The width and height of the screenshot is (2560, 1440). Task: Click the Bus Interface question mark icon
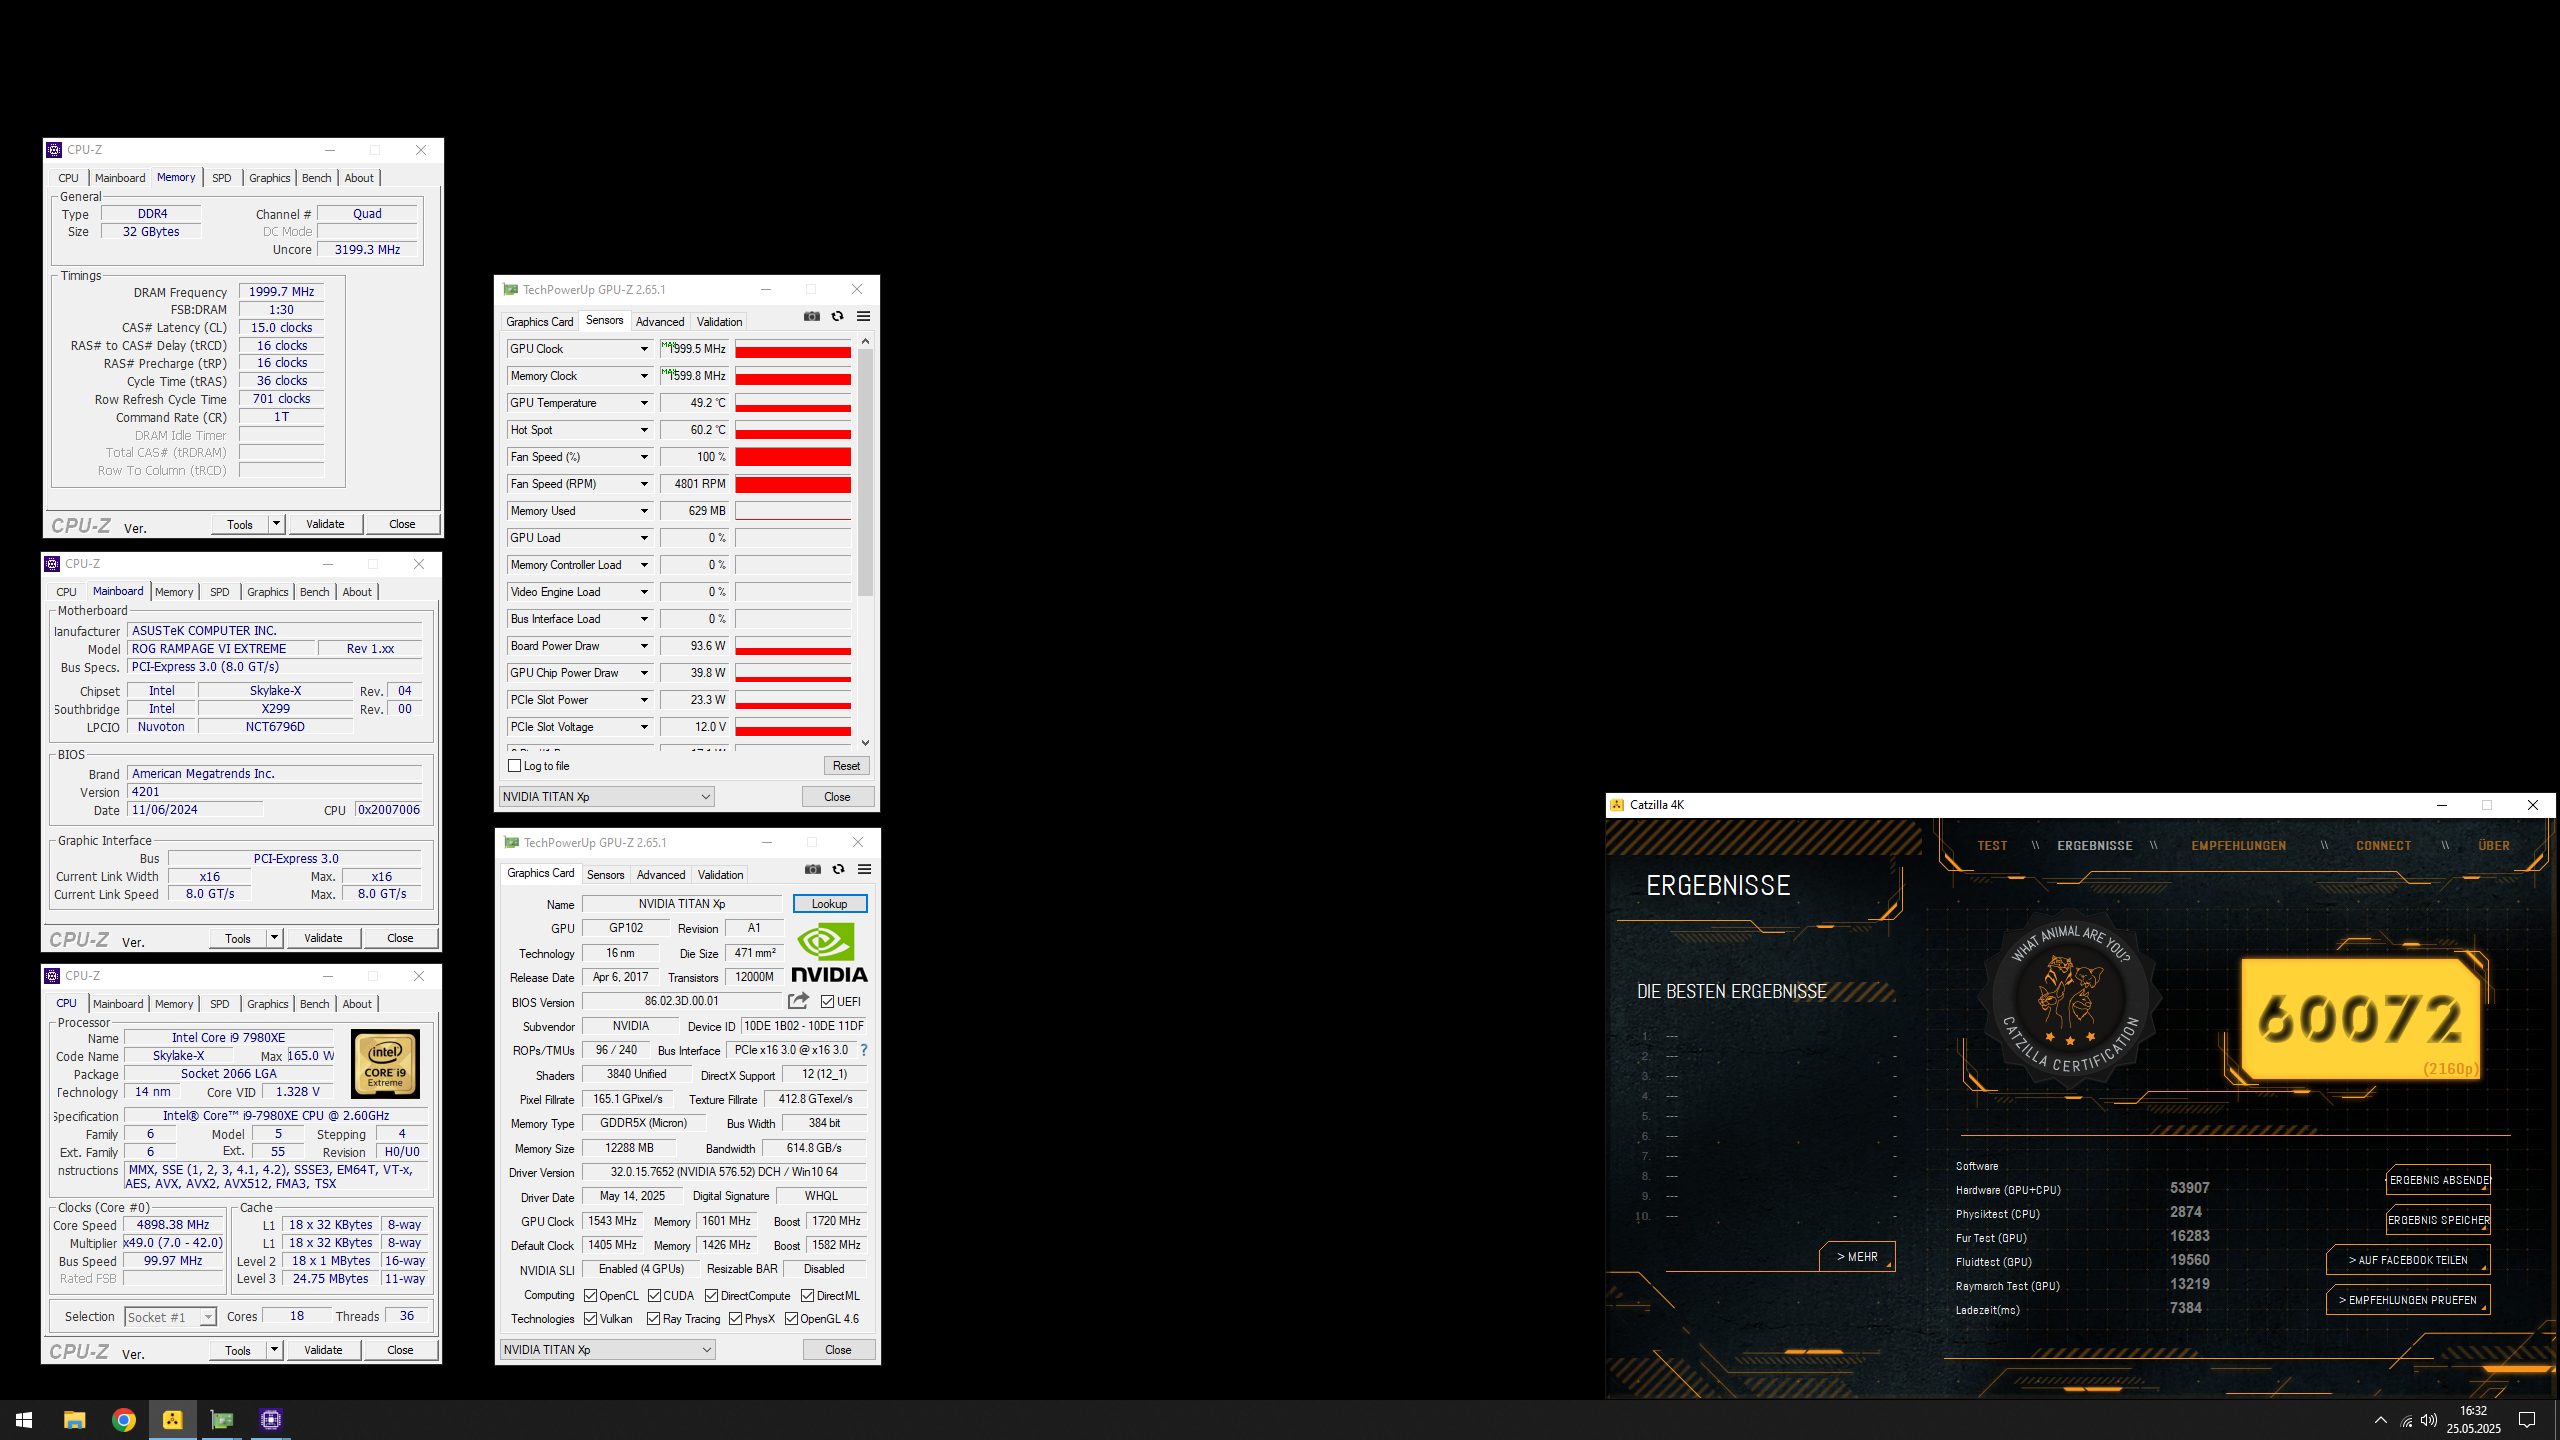tap(864, 1050)
